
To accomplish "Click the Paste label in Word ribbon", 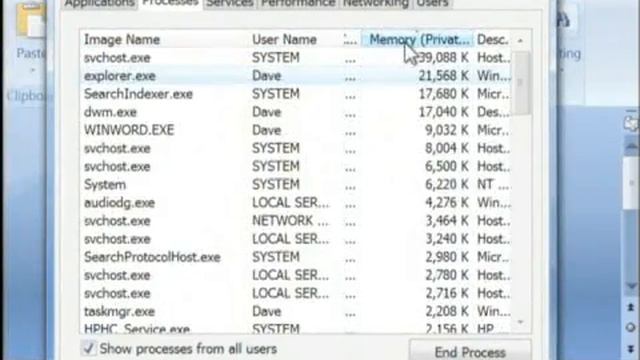I will pyautogui.click(x=31, y=53).
